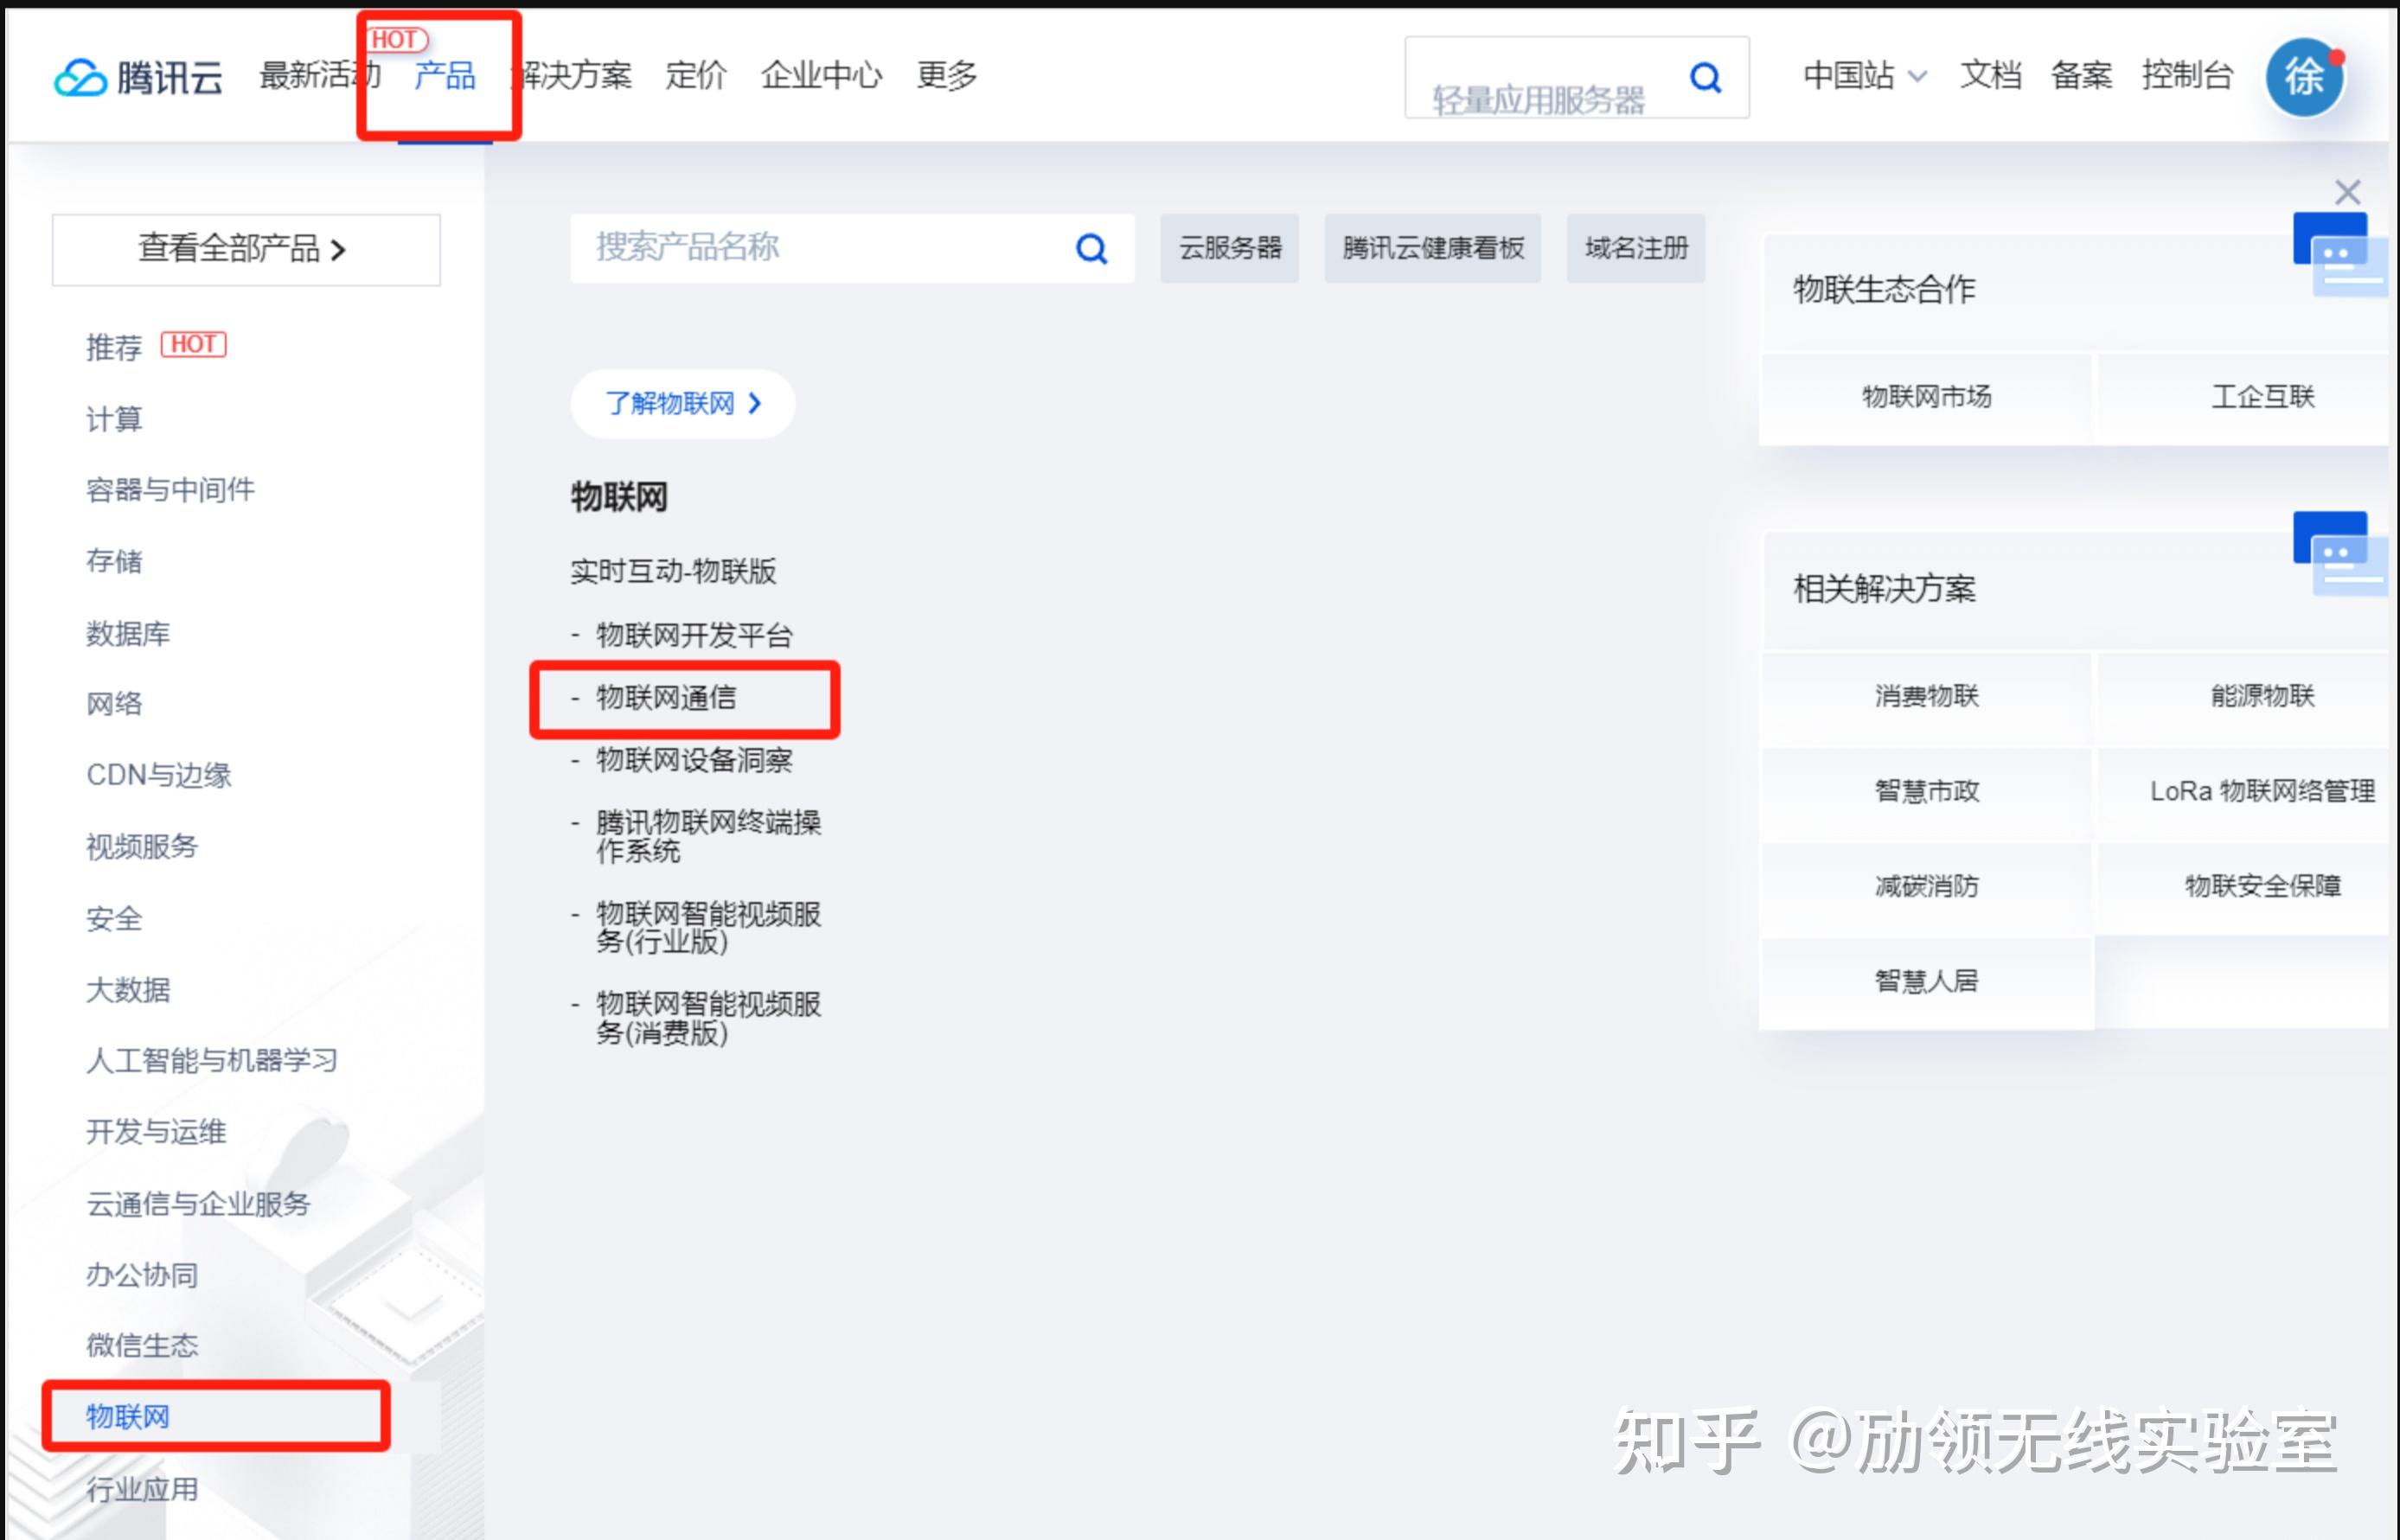
Task: Open 了解物联网 link
Action: [683, 404]
